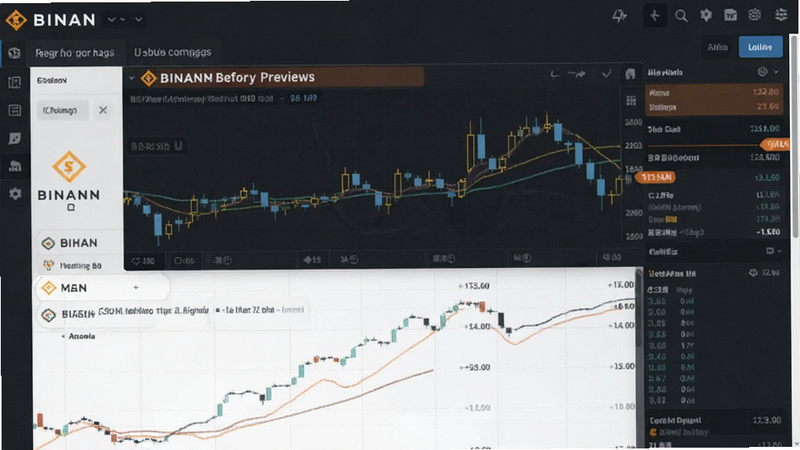This screenshot has width=800, height=450.
Task: Click the clock icon in lower right panel
Action: 753,273
